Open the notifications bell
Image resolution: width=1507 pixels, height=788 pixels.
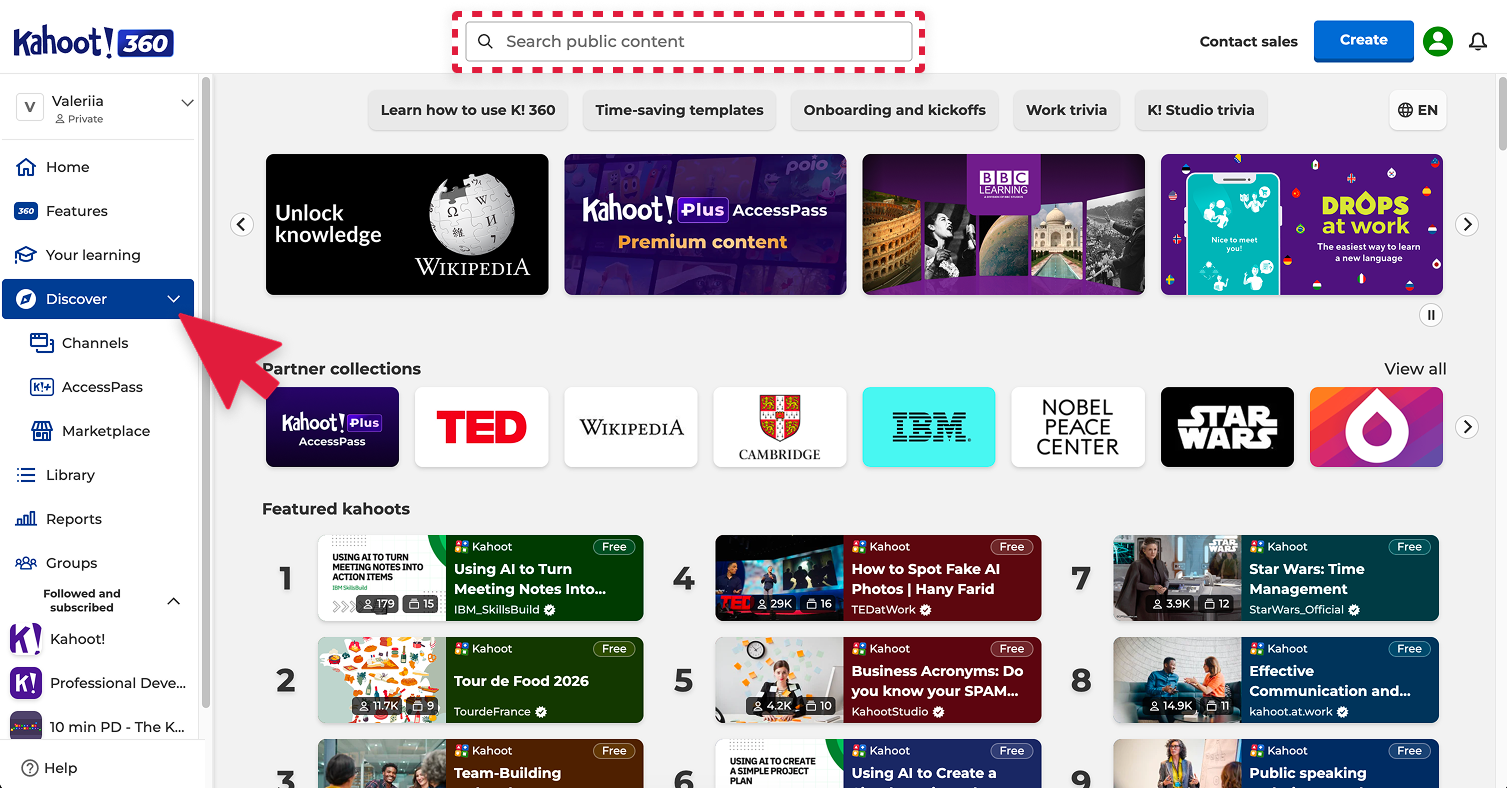(1478, 41)
